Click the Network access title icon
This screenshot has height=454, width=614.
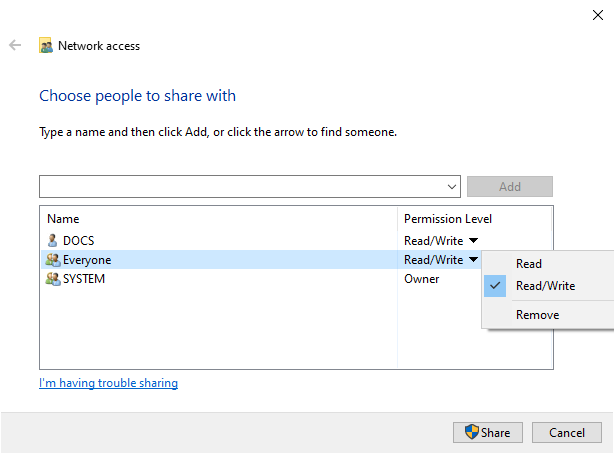[x=46, y=46]
